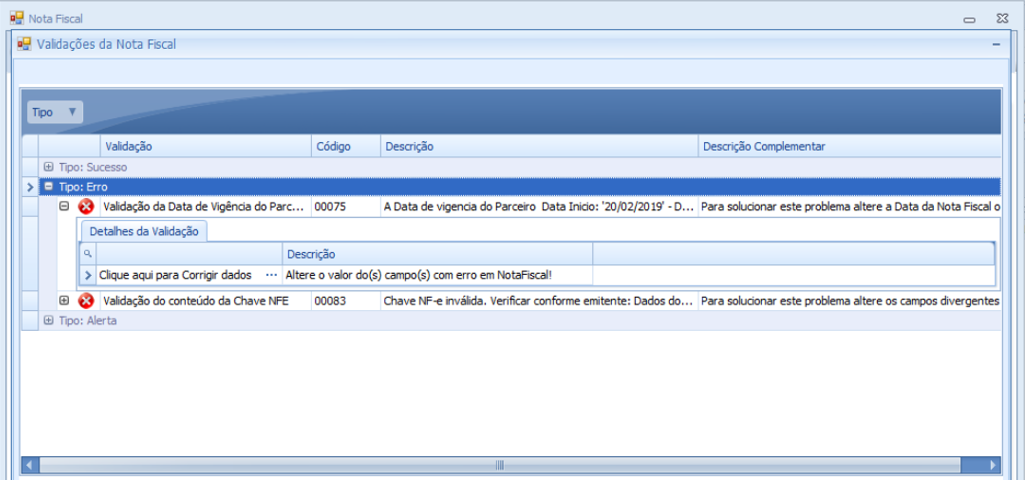Image resolution: width=1025 pixels, height=482 pixels.
Task: Click the magnifier search icon in details grid
Action: click(88, 253)
